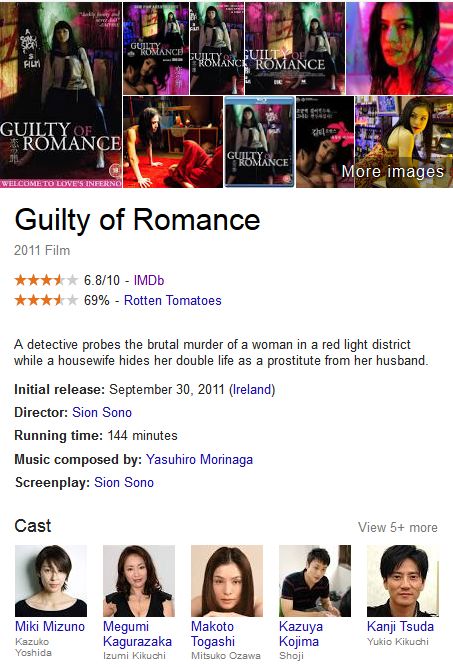This screenshot has height=667, width=453.
Task: Open Megumi Kagurazaka name link
Action: pyautogui.click(x=137, y=634)
